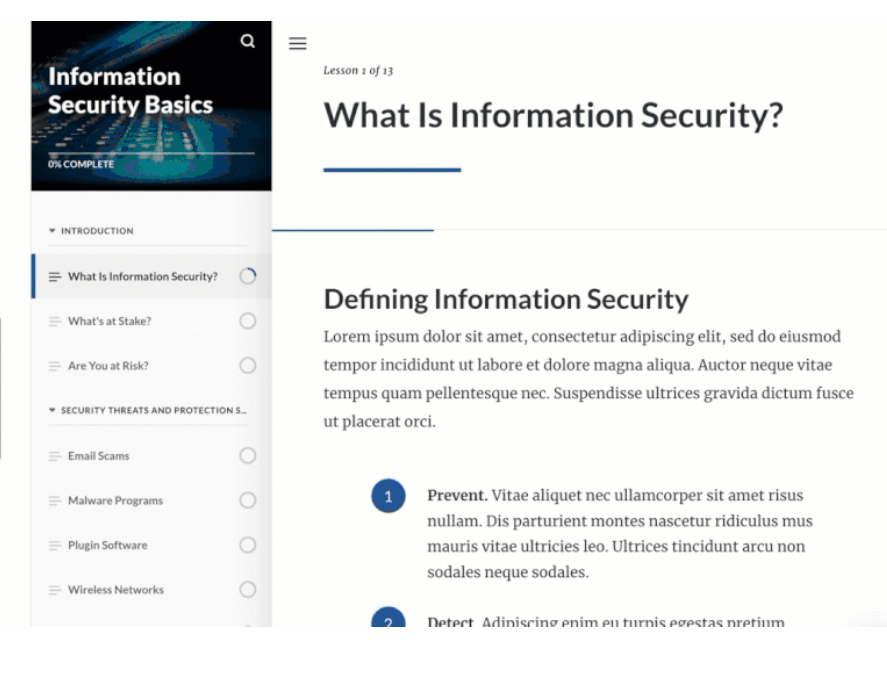887x682 pixels.
Task: Click completion circle for Are You at Risk?
Action: 248,365
